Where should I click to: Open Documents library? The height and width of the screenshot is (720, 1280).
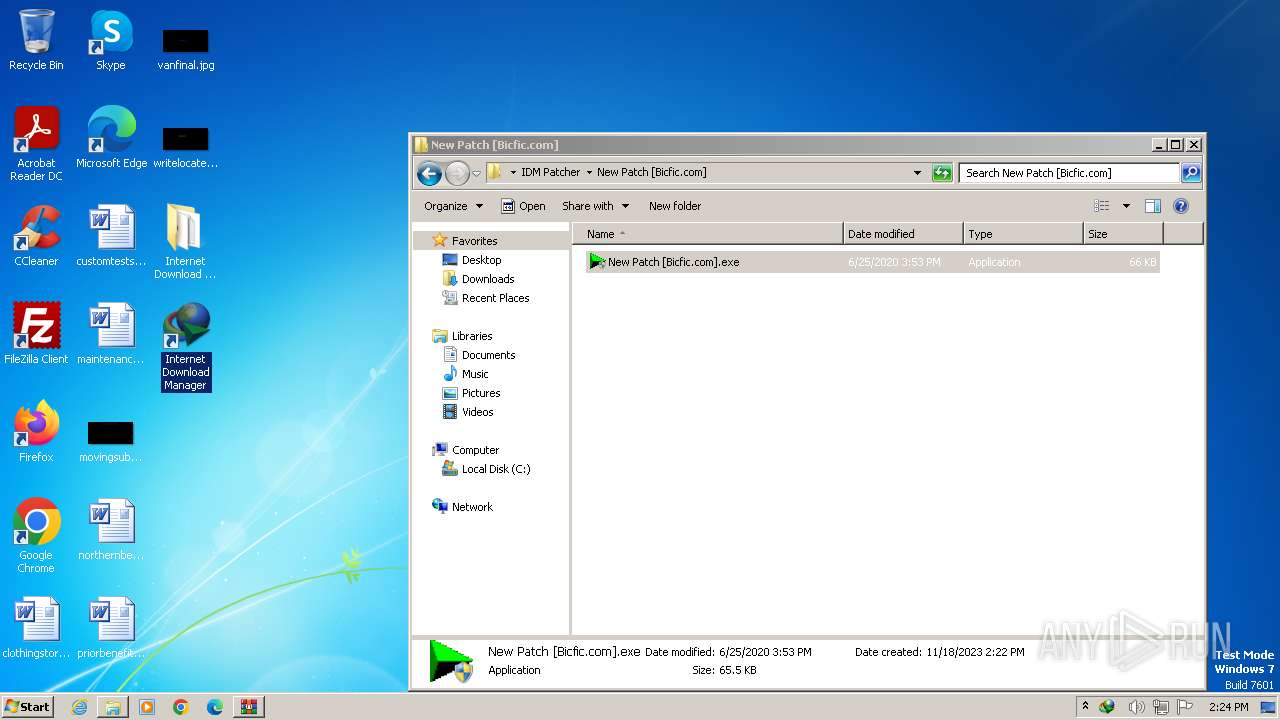[488, 355]
